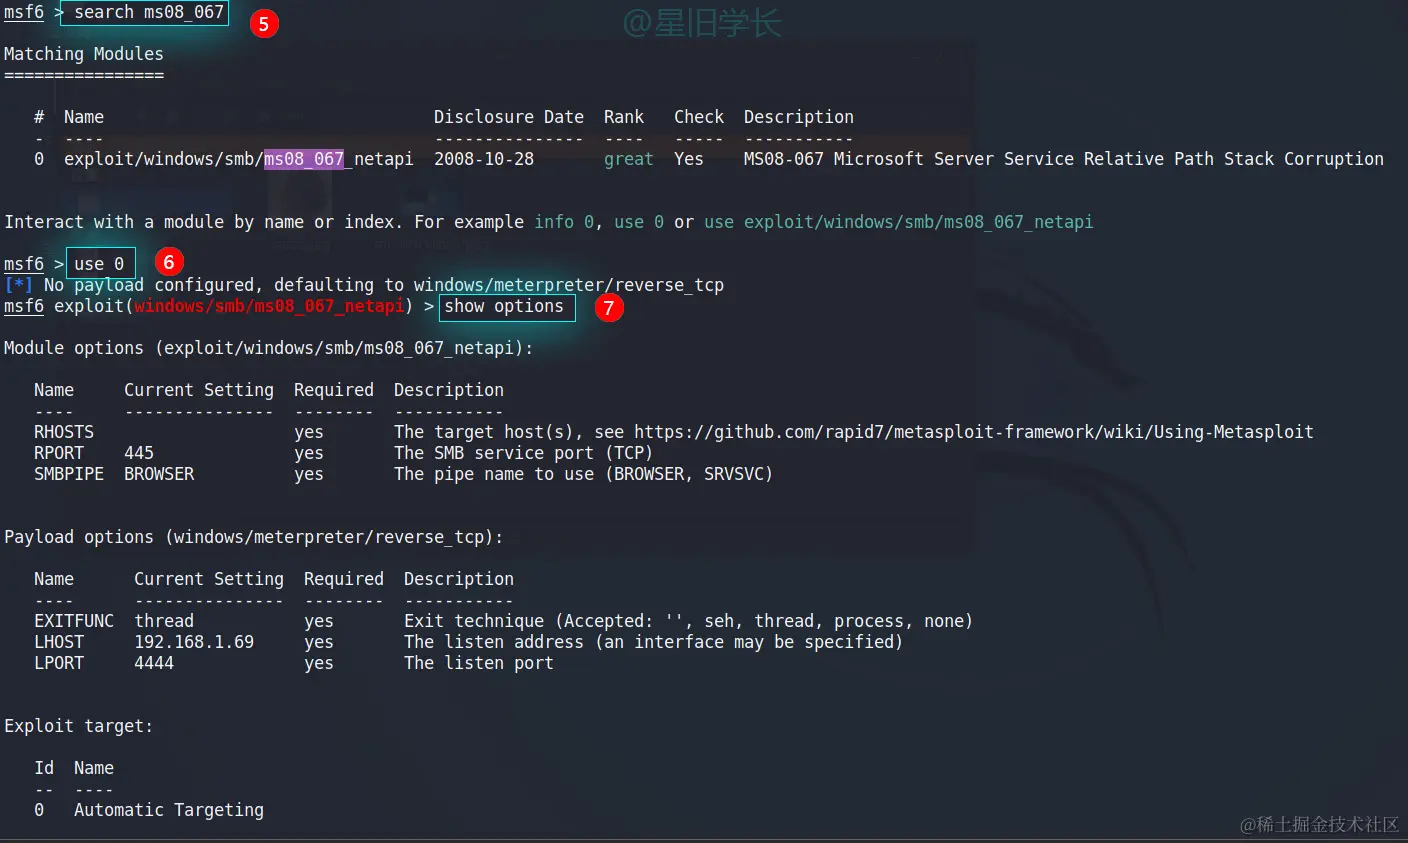Click "The SMB service port (TCP)" description
Image resolution: width=1408 pixels, height=843 pixels.
click(523, 453)
